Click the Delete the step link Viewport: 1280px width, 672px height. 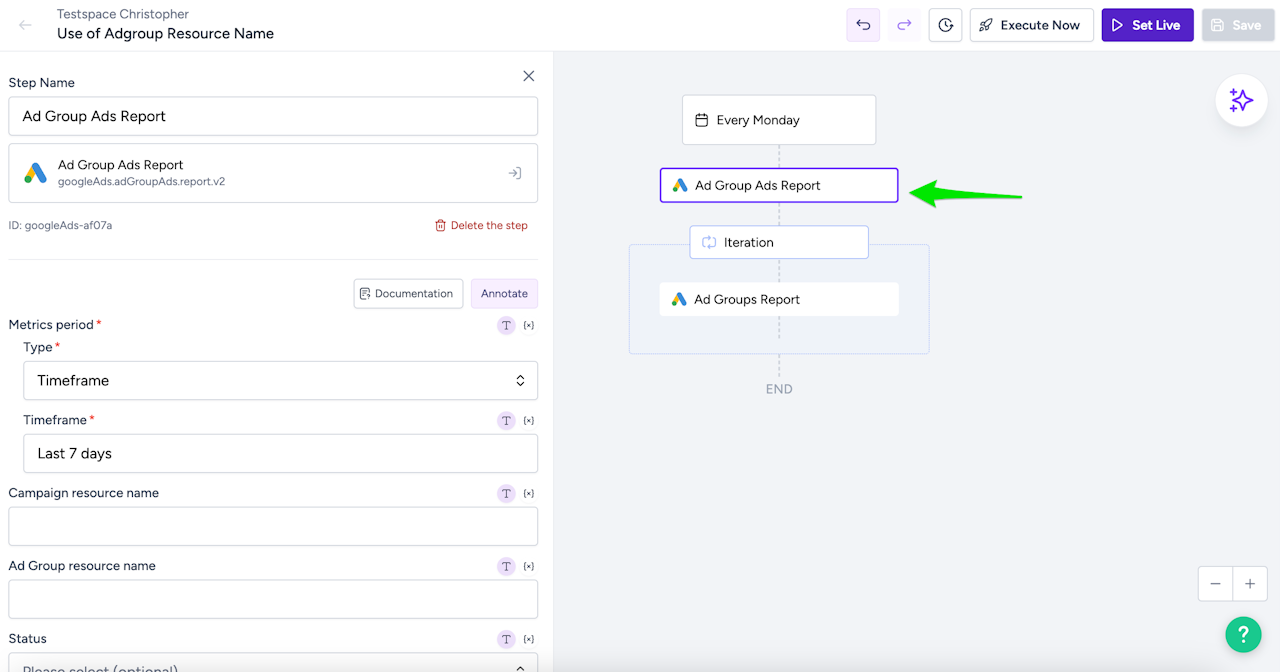[481, 226]
